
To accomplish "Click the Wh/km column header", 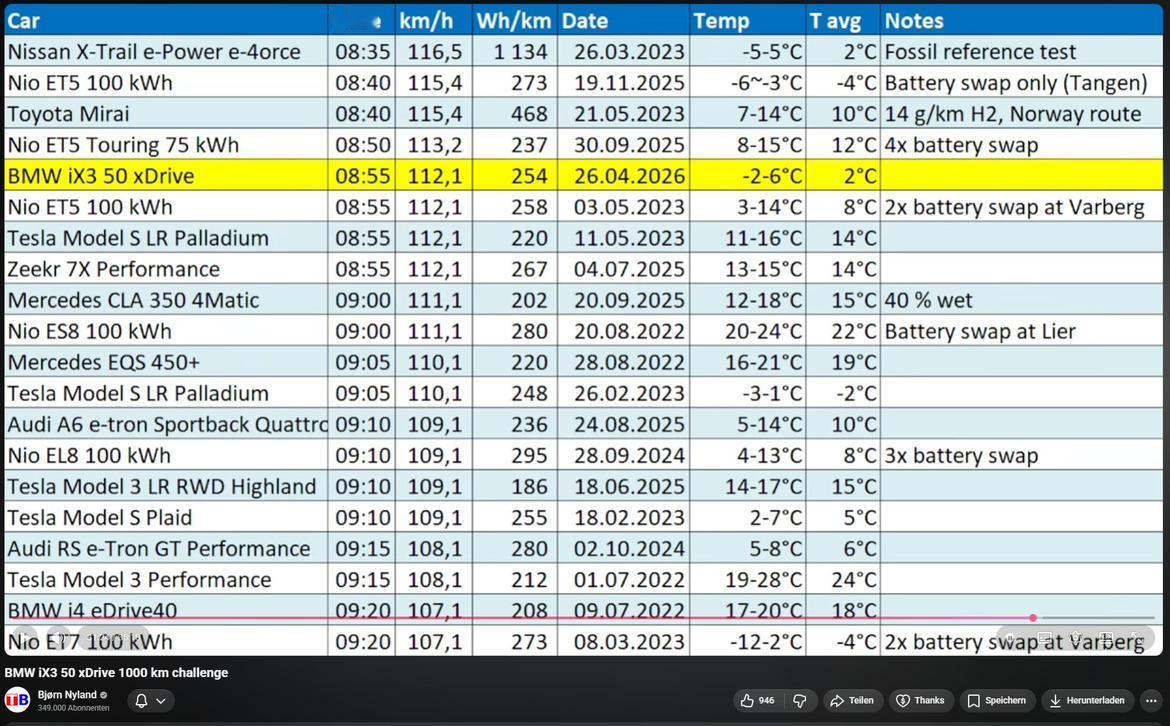I will click(x=513, y=21).
